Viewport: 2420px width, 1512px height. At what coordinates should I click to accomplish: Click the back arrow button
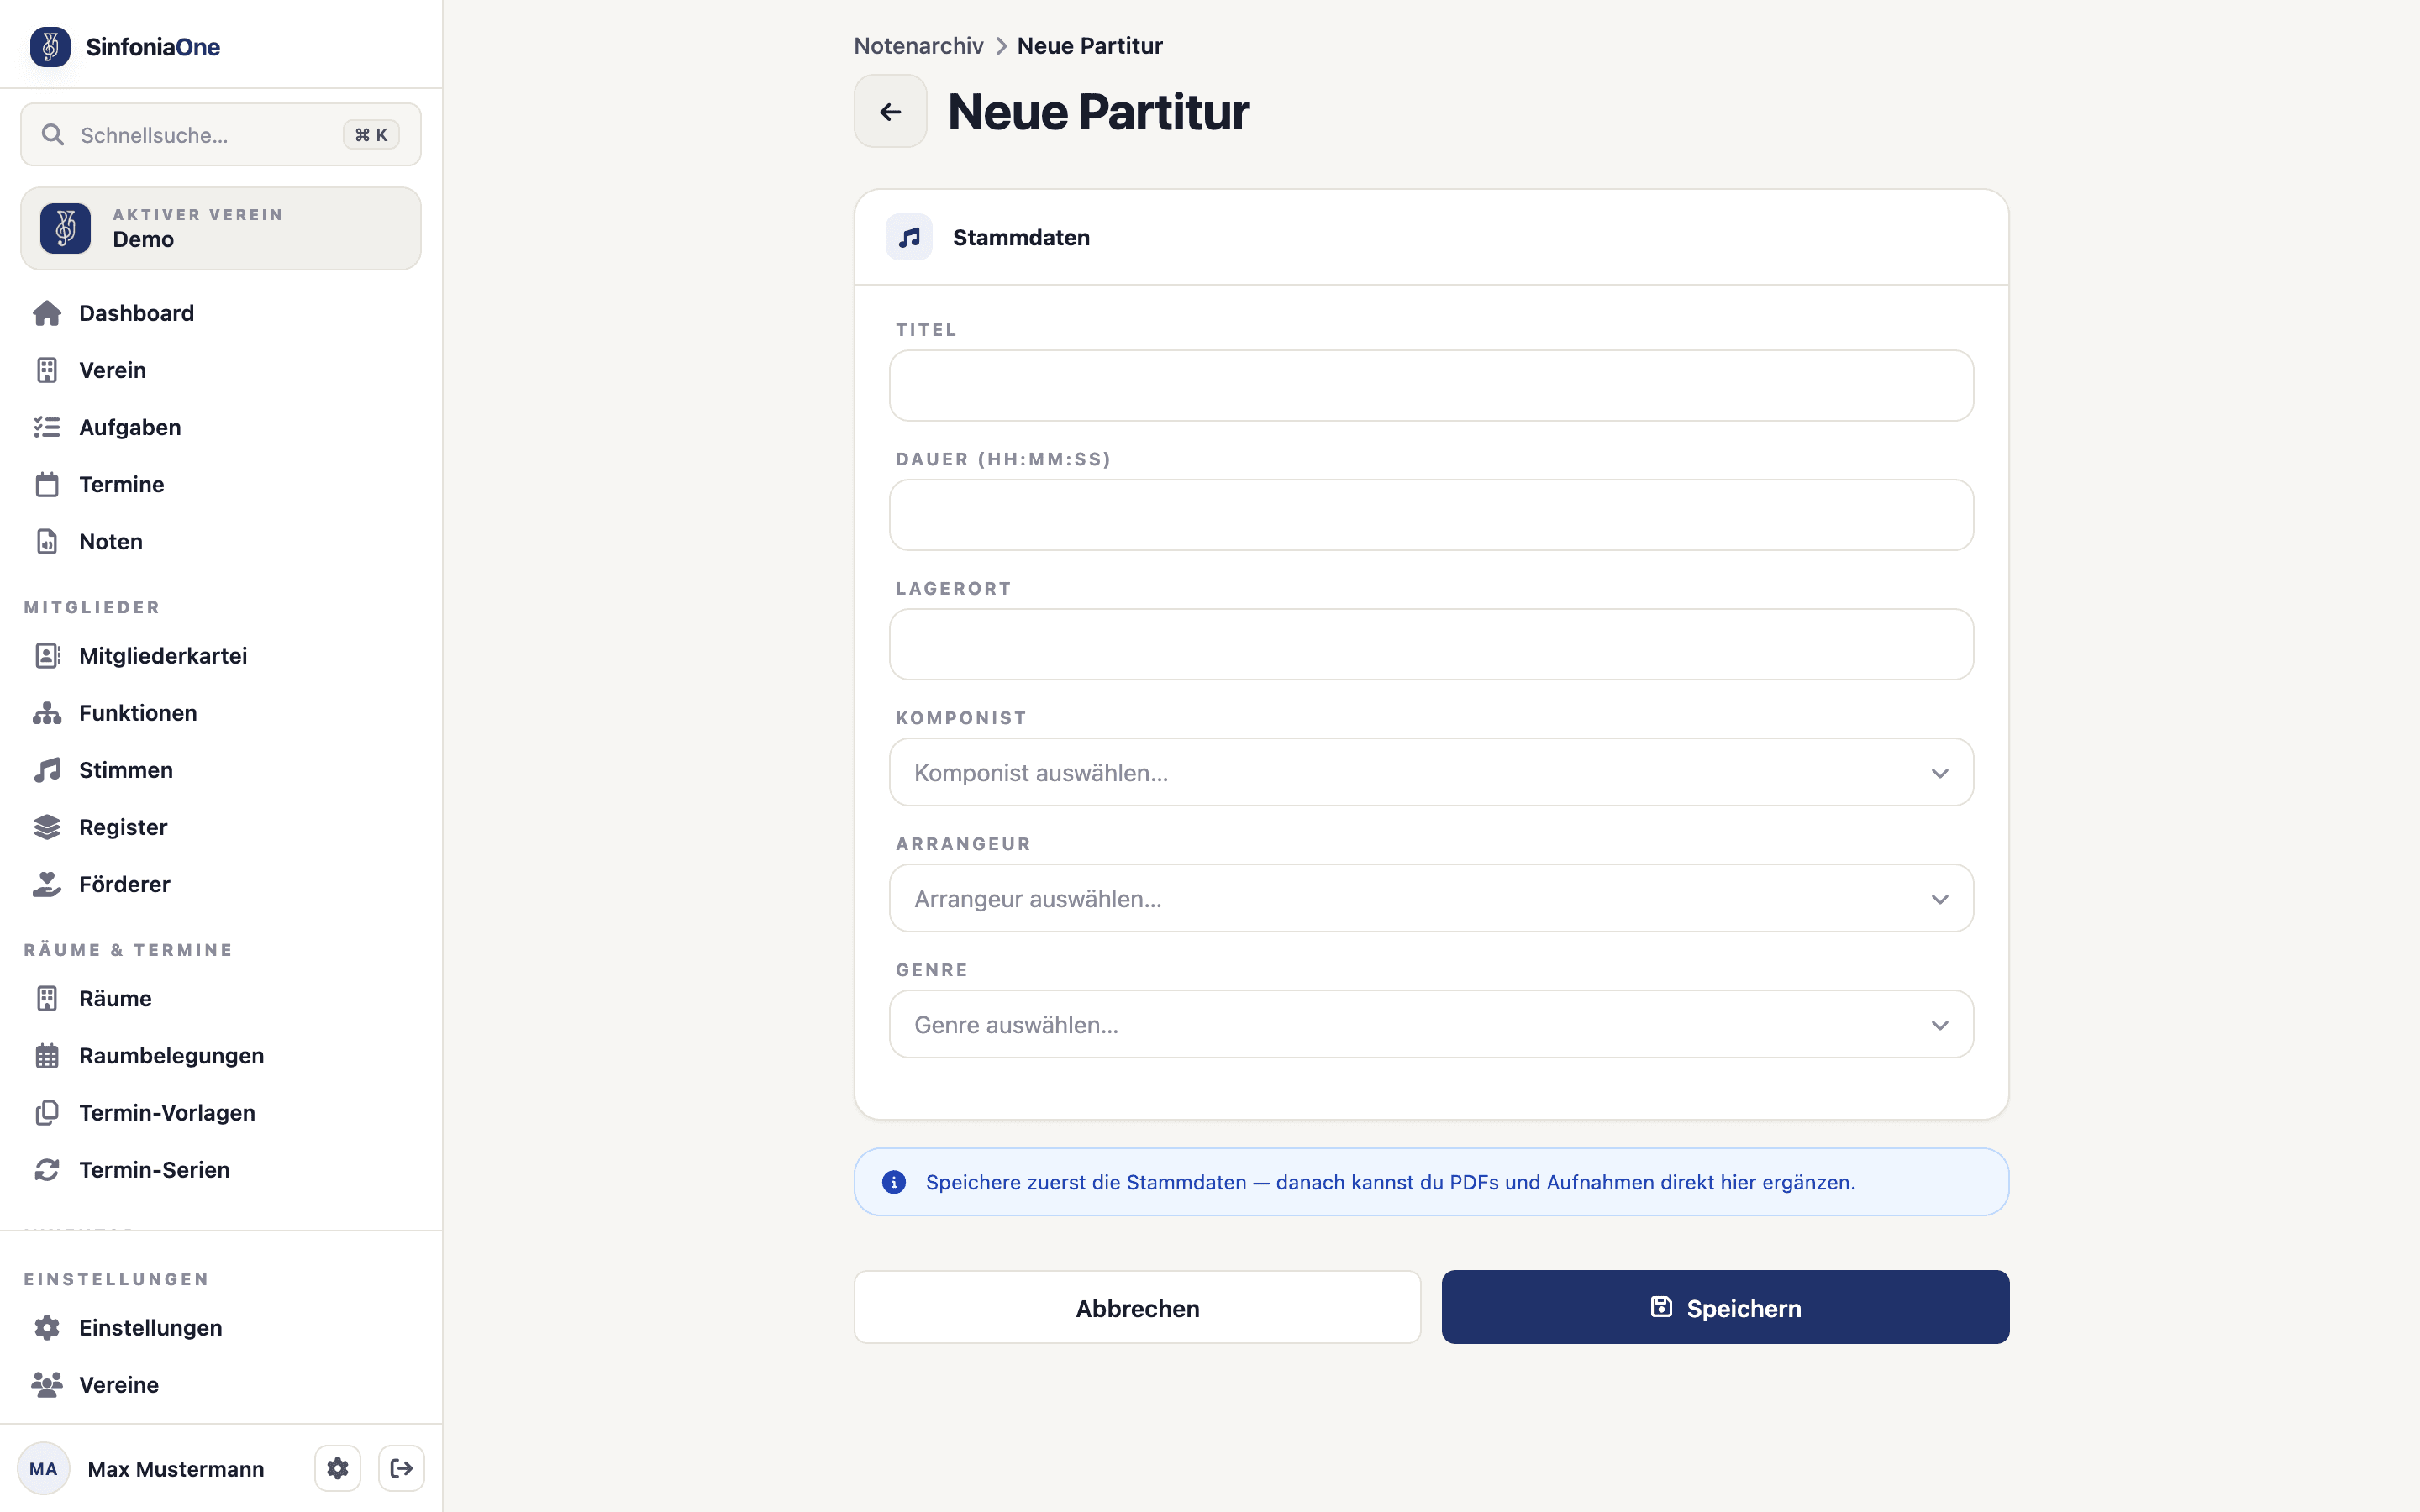[x=890, y=111]
